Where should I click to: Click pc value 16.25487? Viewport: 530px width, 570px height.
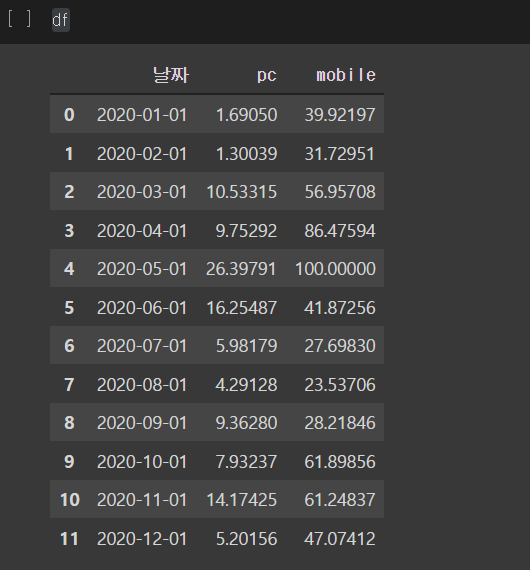click(x=242, y=308)
